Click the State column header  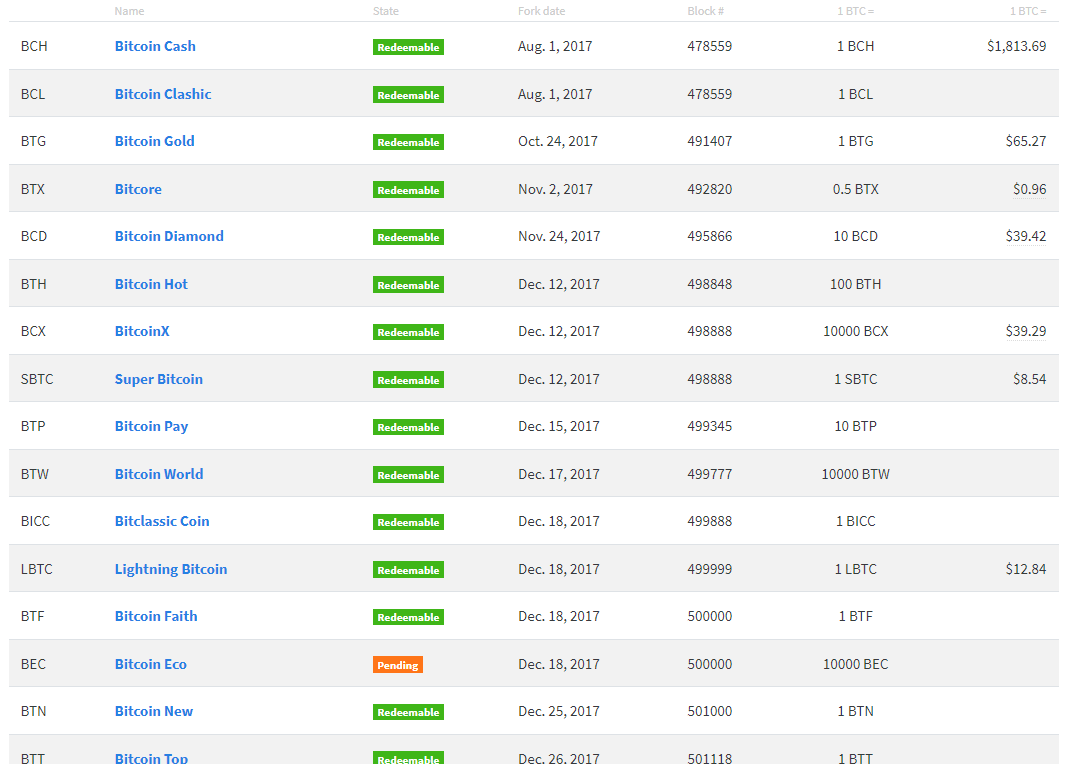[x=386, y=11]
